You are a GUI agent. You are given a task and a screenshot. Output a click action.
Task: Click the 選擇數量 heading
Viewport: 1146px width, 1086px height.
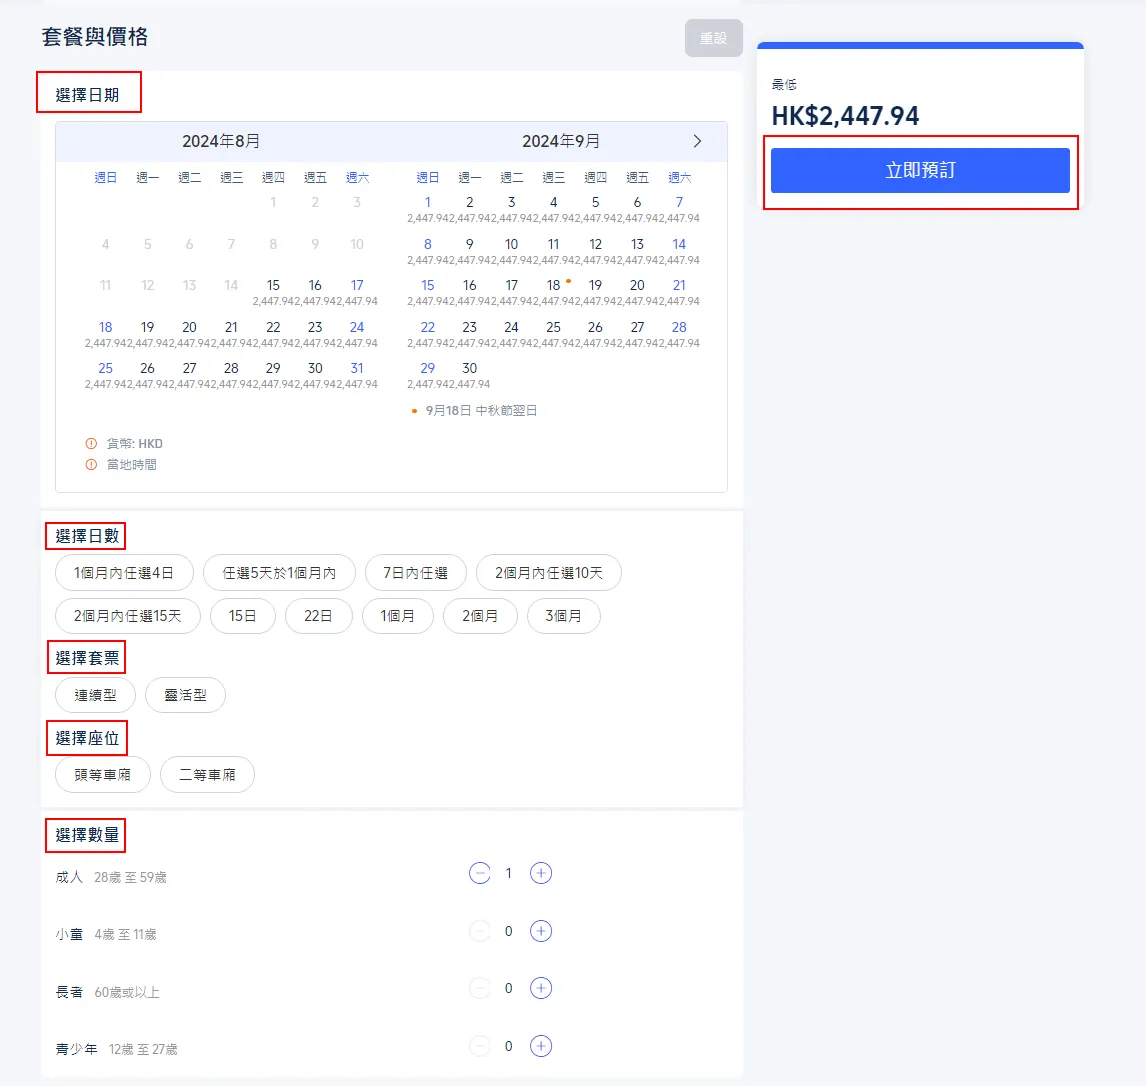[87, 835]
